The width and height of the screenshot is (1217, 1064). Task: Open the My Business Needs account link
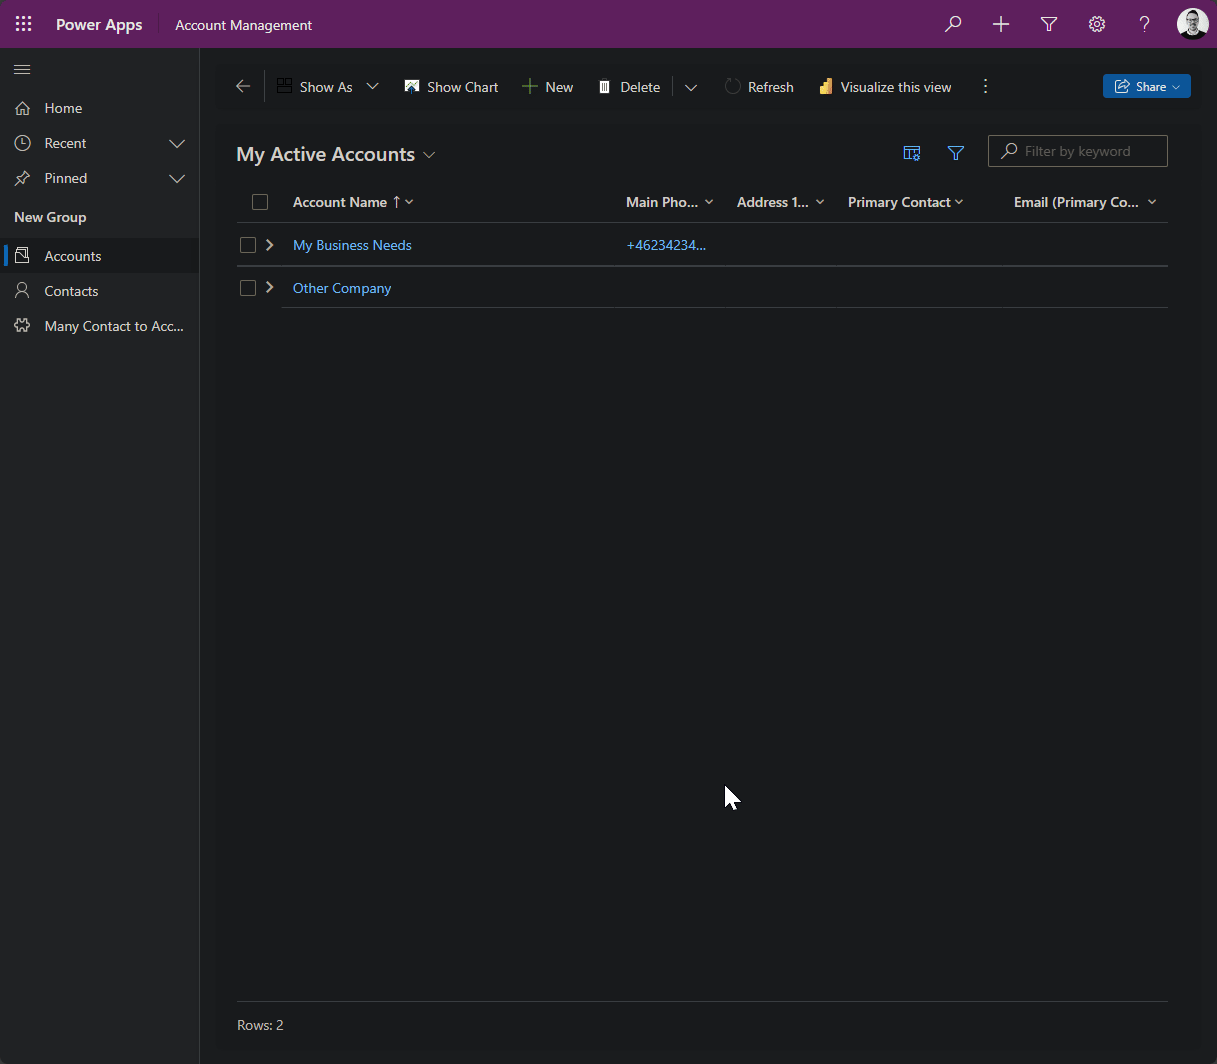click(352, 245)
